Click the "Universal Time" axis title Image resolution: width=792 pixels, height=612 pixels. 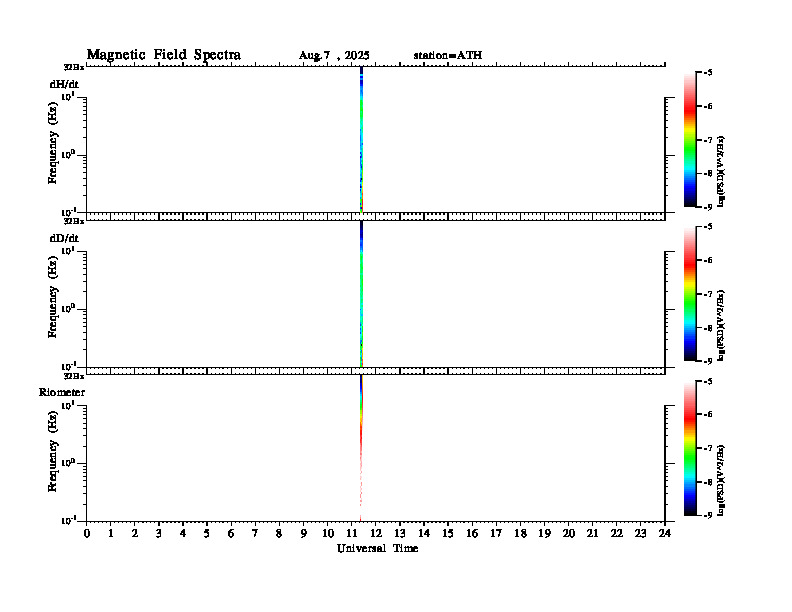pyautogui.click(x=377, y=548)
